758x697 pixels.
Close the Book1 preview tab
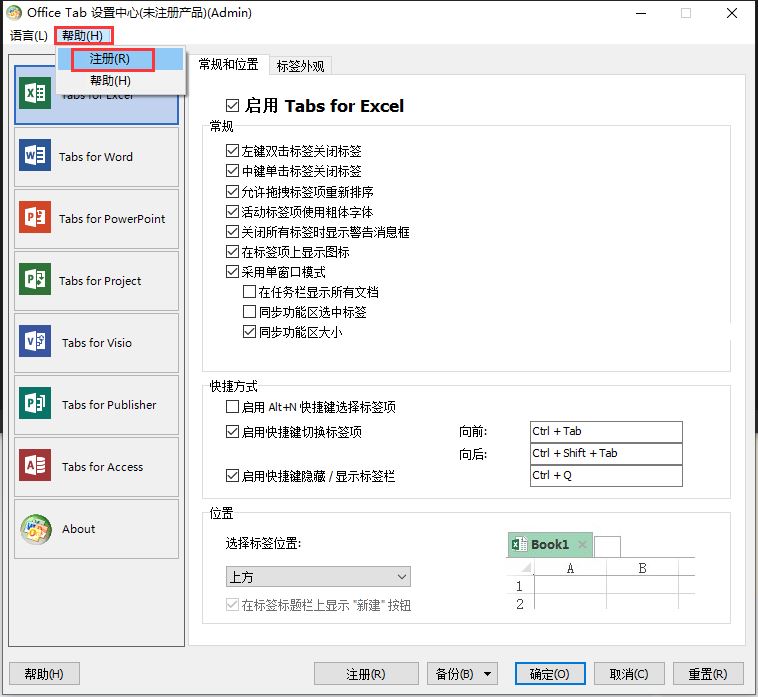[583, 545]
